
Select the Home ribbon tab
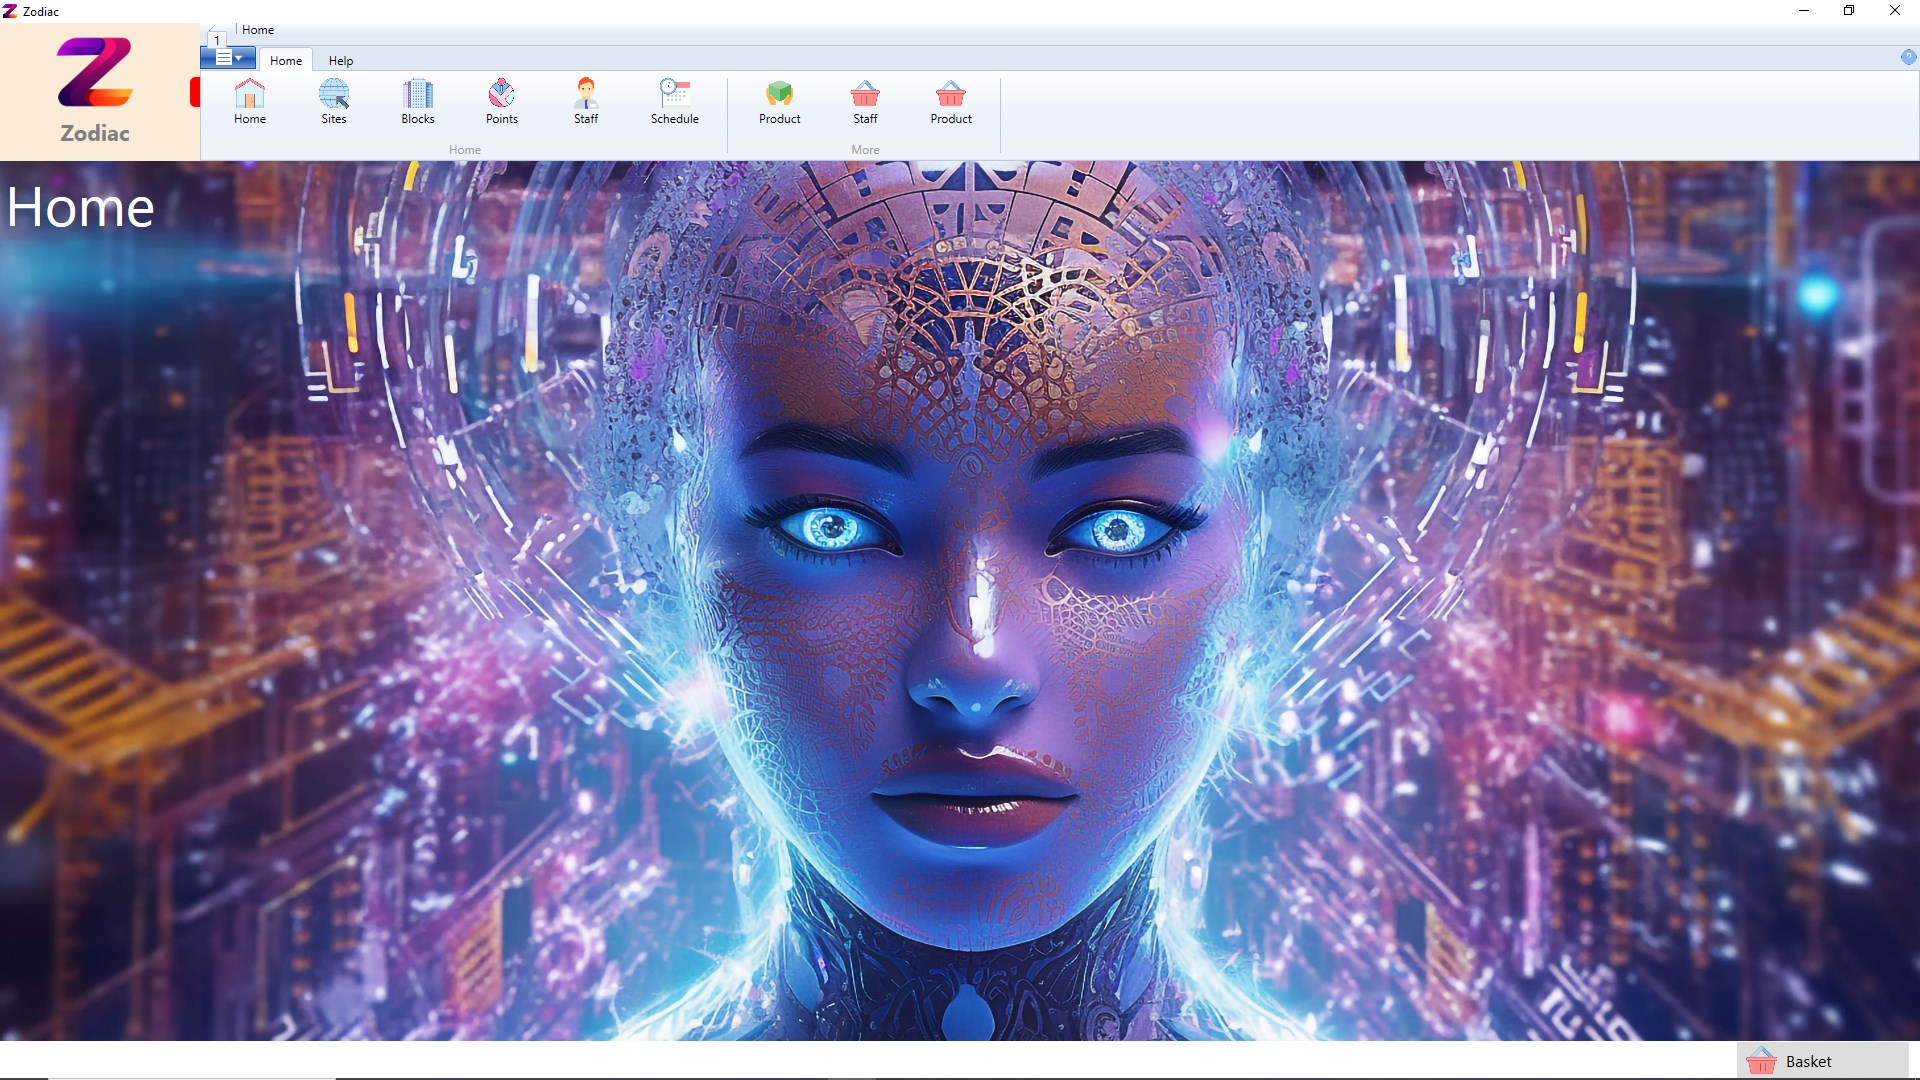click(286, 61)
